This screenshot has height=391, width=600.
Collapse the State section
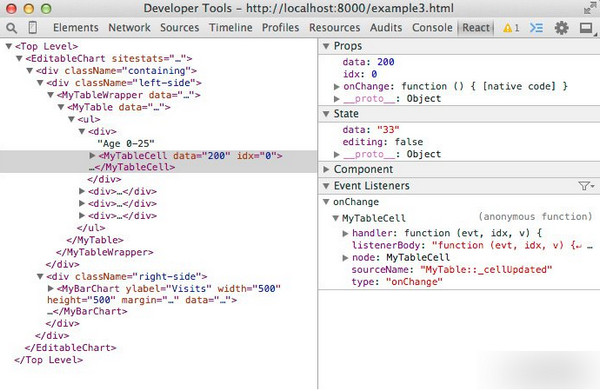pyautogui.click(x=326, y=114)
